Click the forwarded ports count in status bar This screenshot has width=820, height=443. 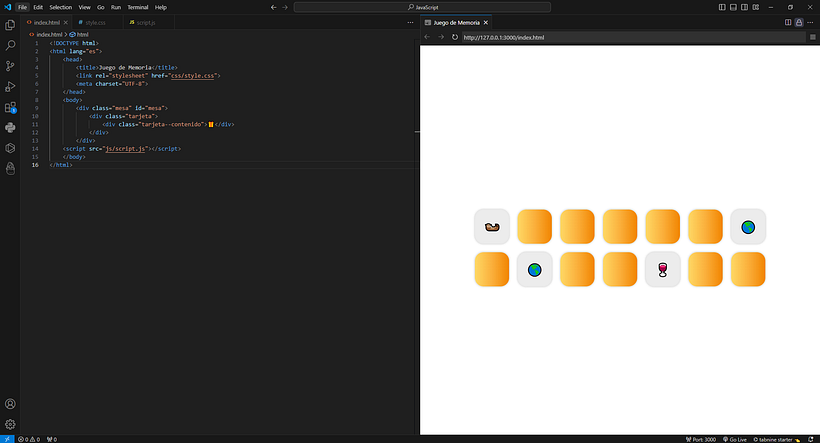tap(52, 439)
